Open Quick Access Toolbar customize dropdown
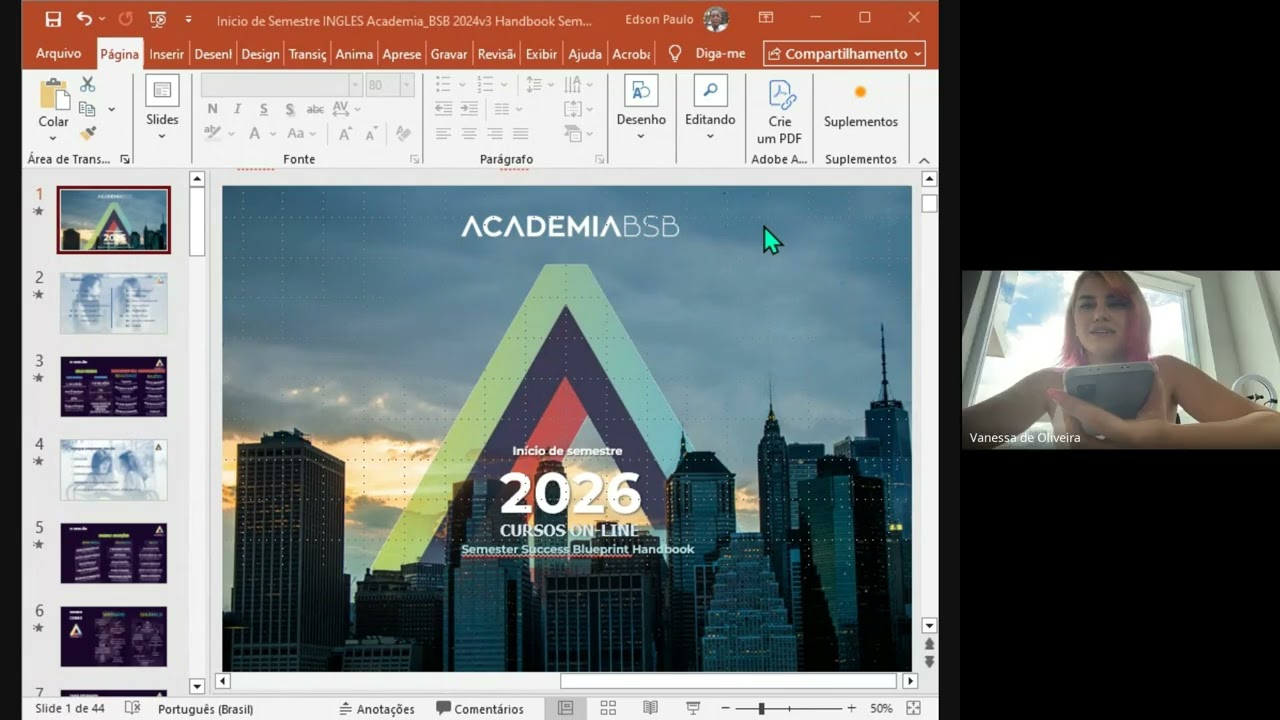The width and height of the screenshot is (1280, 720). point(188,19)
